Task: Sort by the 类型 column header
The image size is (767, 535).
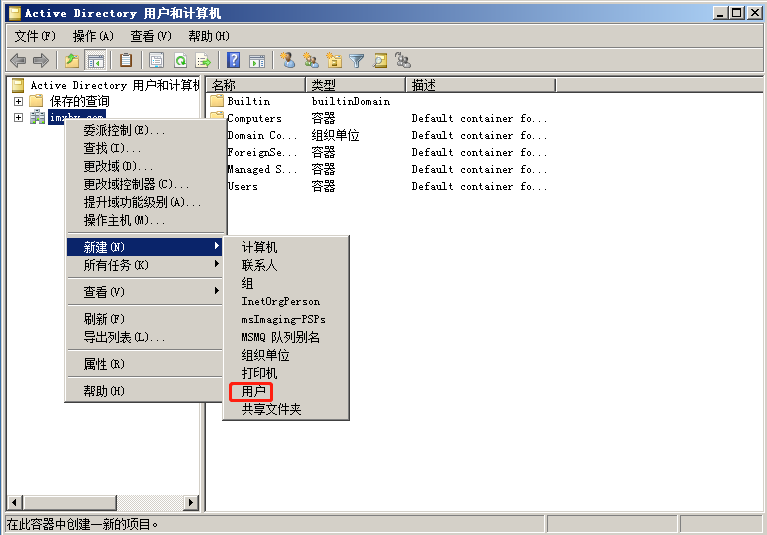Action: coord(356,85)
